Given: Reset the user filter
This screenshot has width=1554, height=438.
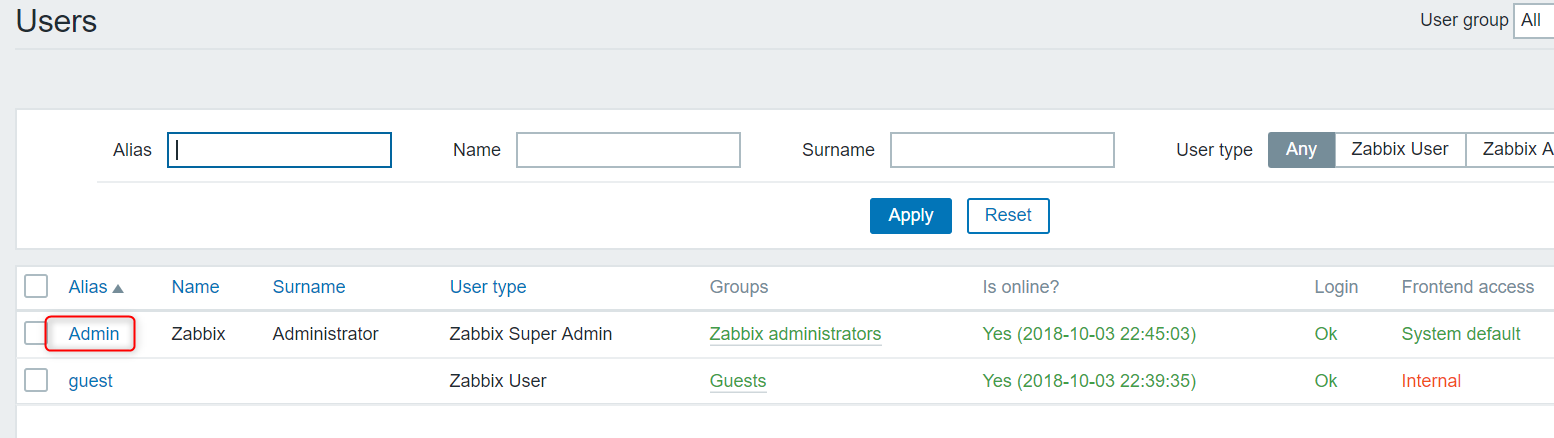Looking at the screenshot, I should click(1007, 215).
